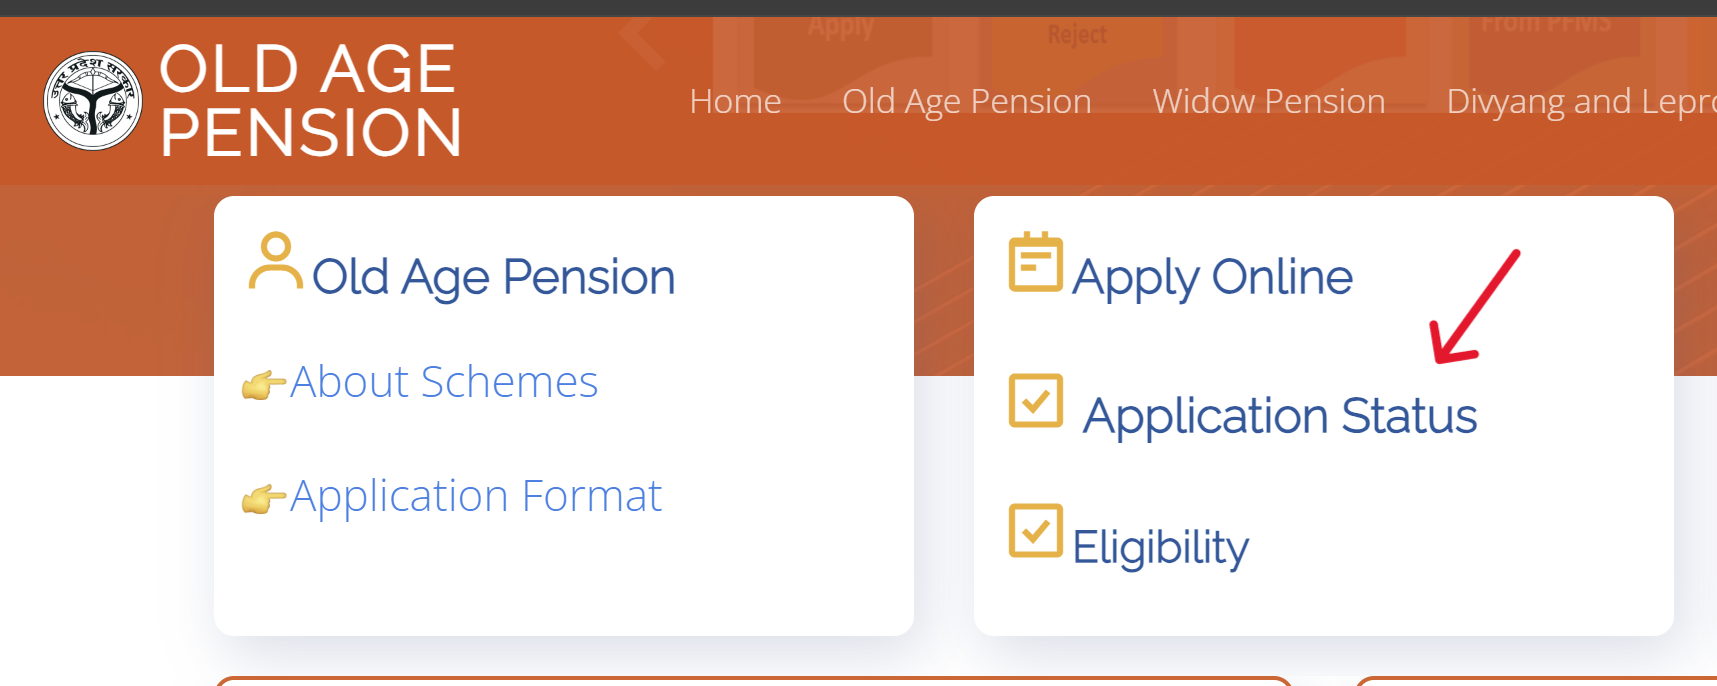
Task: Open the Application Format link
Action: click(475, 495)
